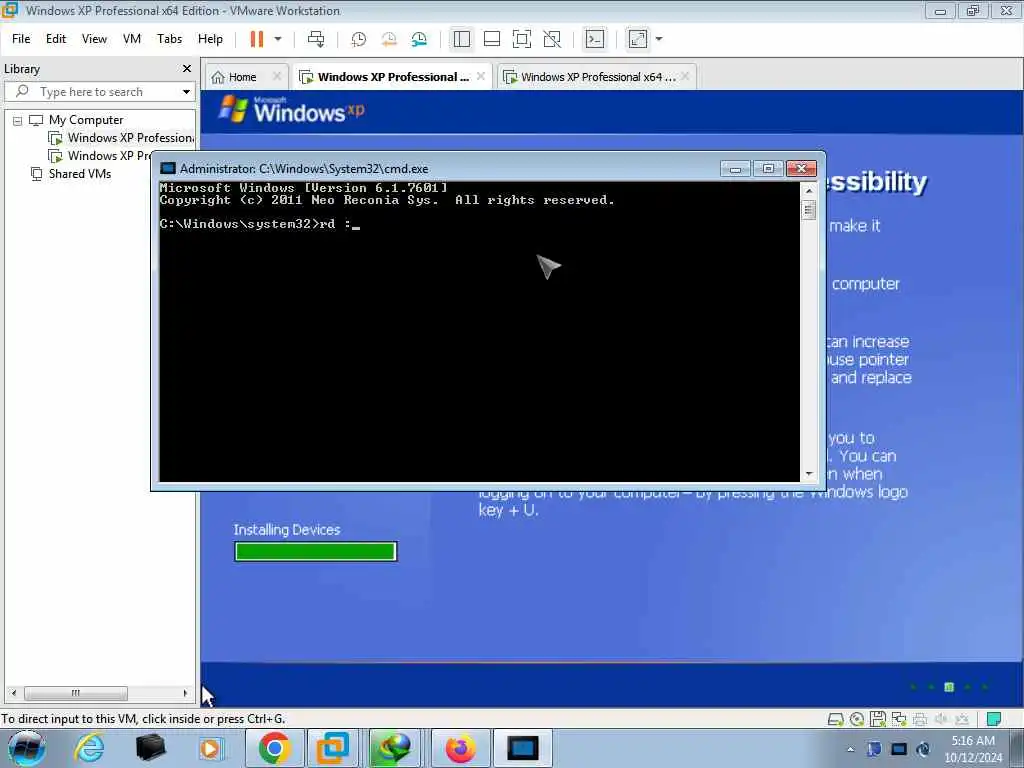This screenshot has height=768, width=1024.
Task: Open the power options dropdown next to pause
Action: click(278, 39)
